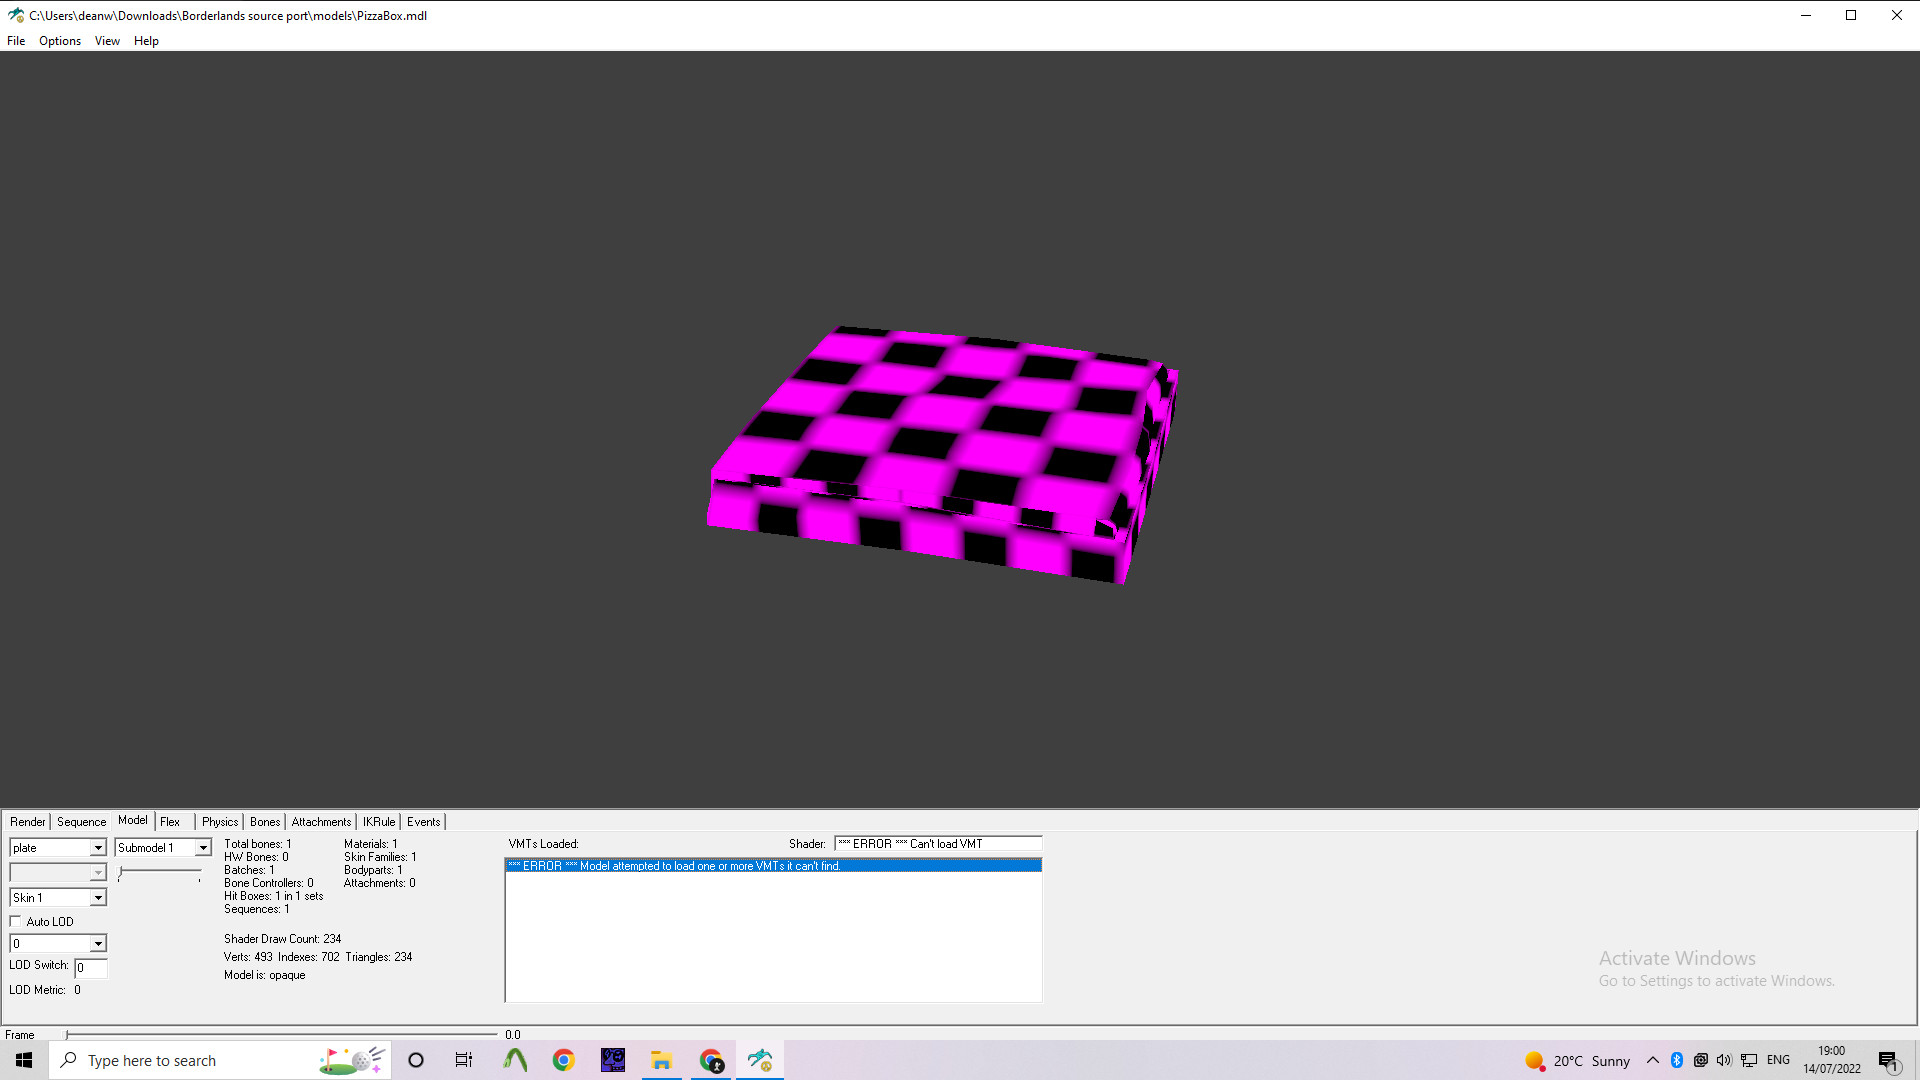Viewport: 1920px width, 1080px height.
Task: Open File Explorer from taskbar
Action: tap(661, 1060)
